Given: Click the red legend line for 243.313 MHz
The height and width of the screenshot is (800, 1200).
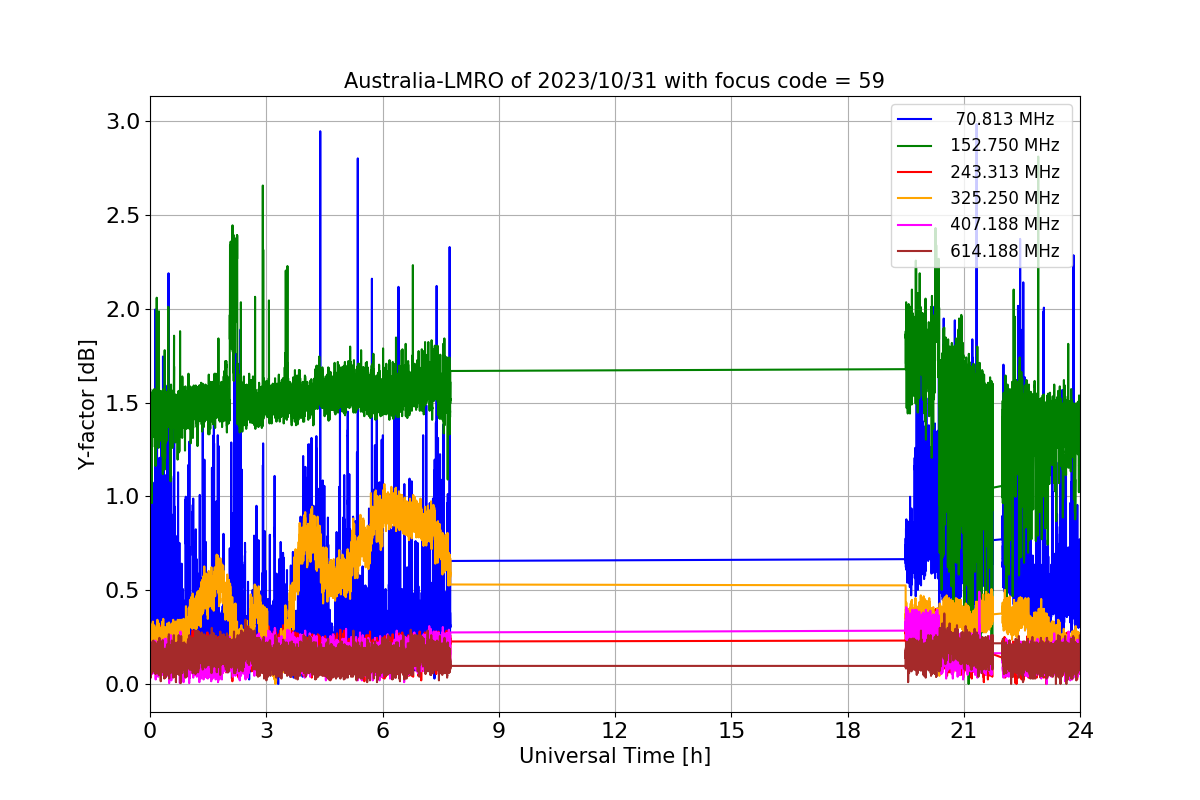Looking at the screenshot, I should tap(915, 172).
